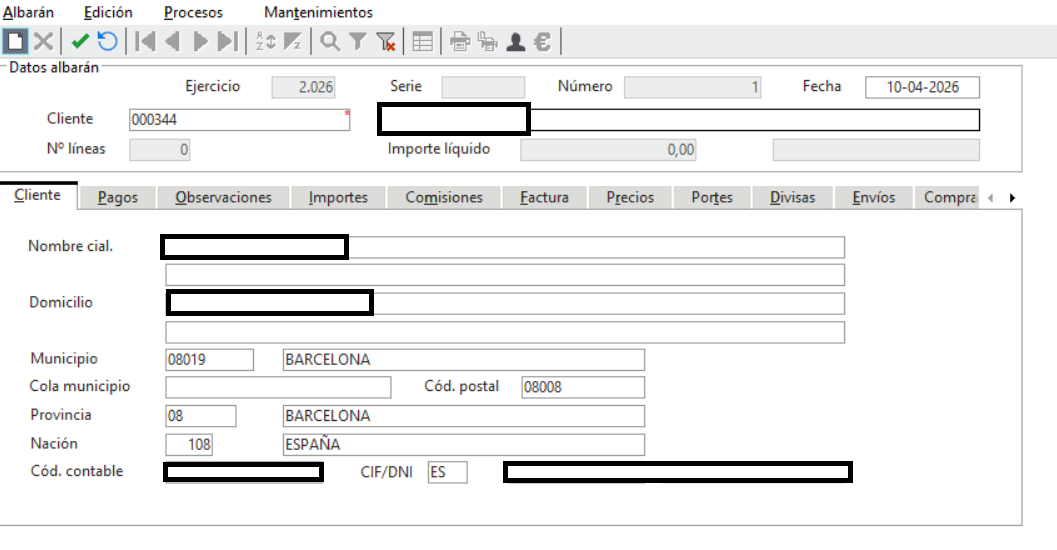The image size is (1057, 550).
Task: Switch to the Pagos tab
Action: [x=118, y=197]
